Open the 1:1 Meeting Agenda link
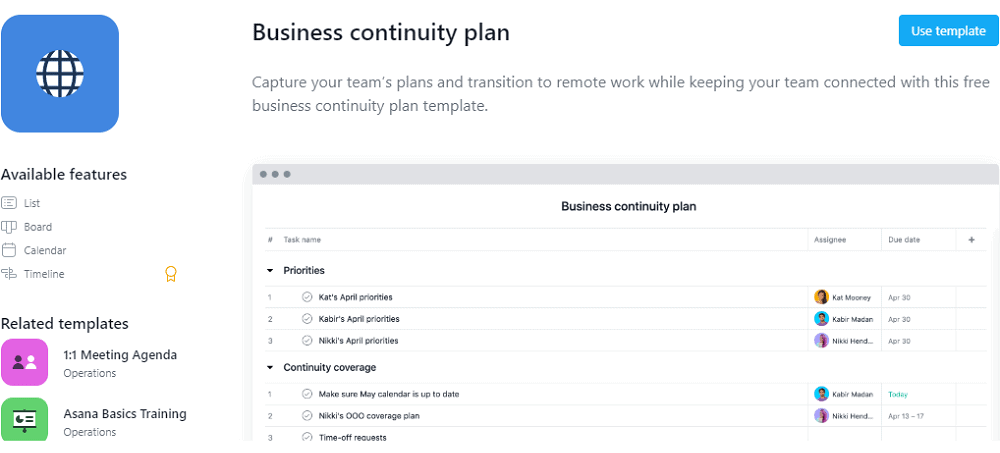The height and width of the screenshot is (453, 1000). click(x=120, y=354)
